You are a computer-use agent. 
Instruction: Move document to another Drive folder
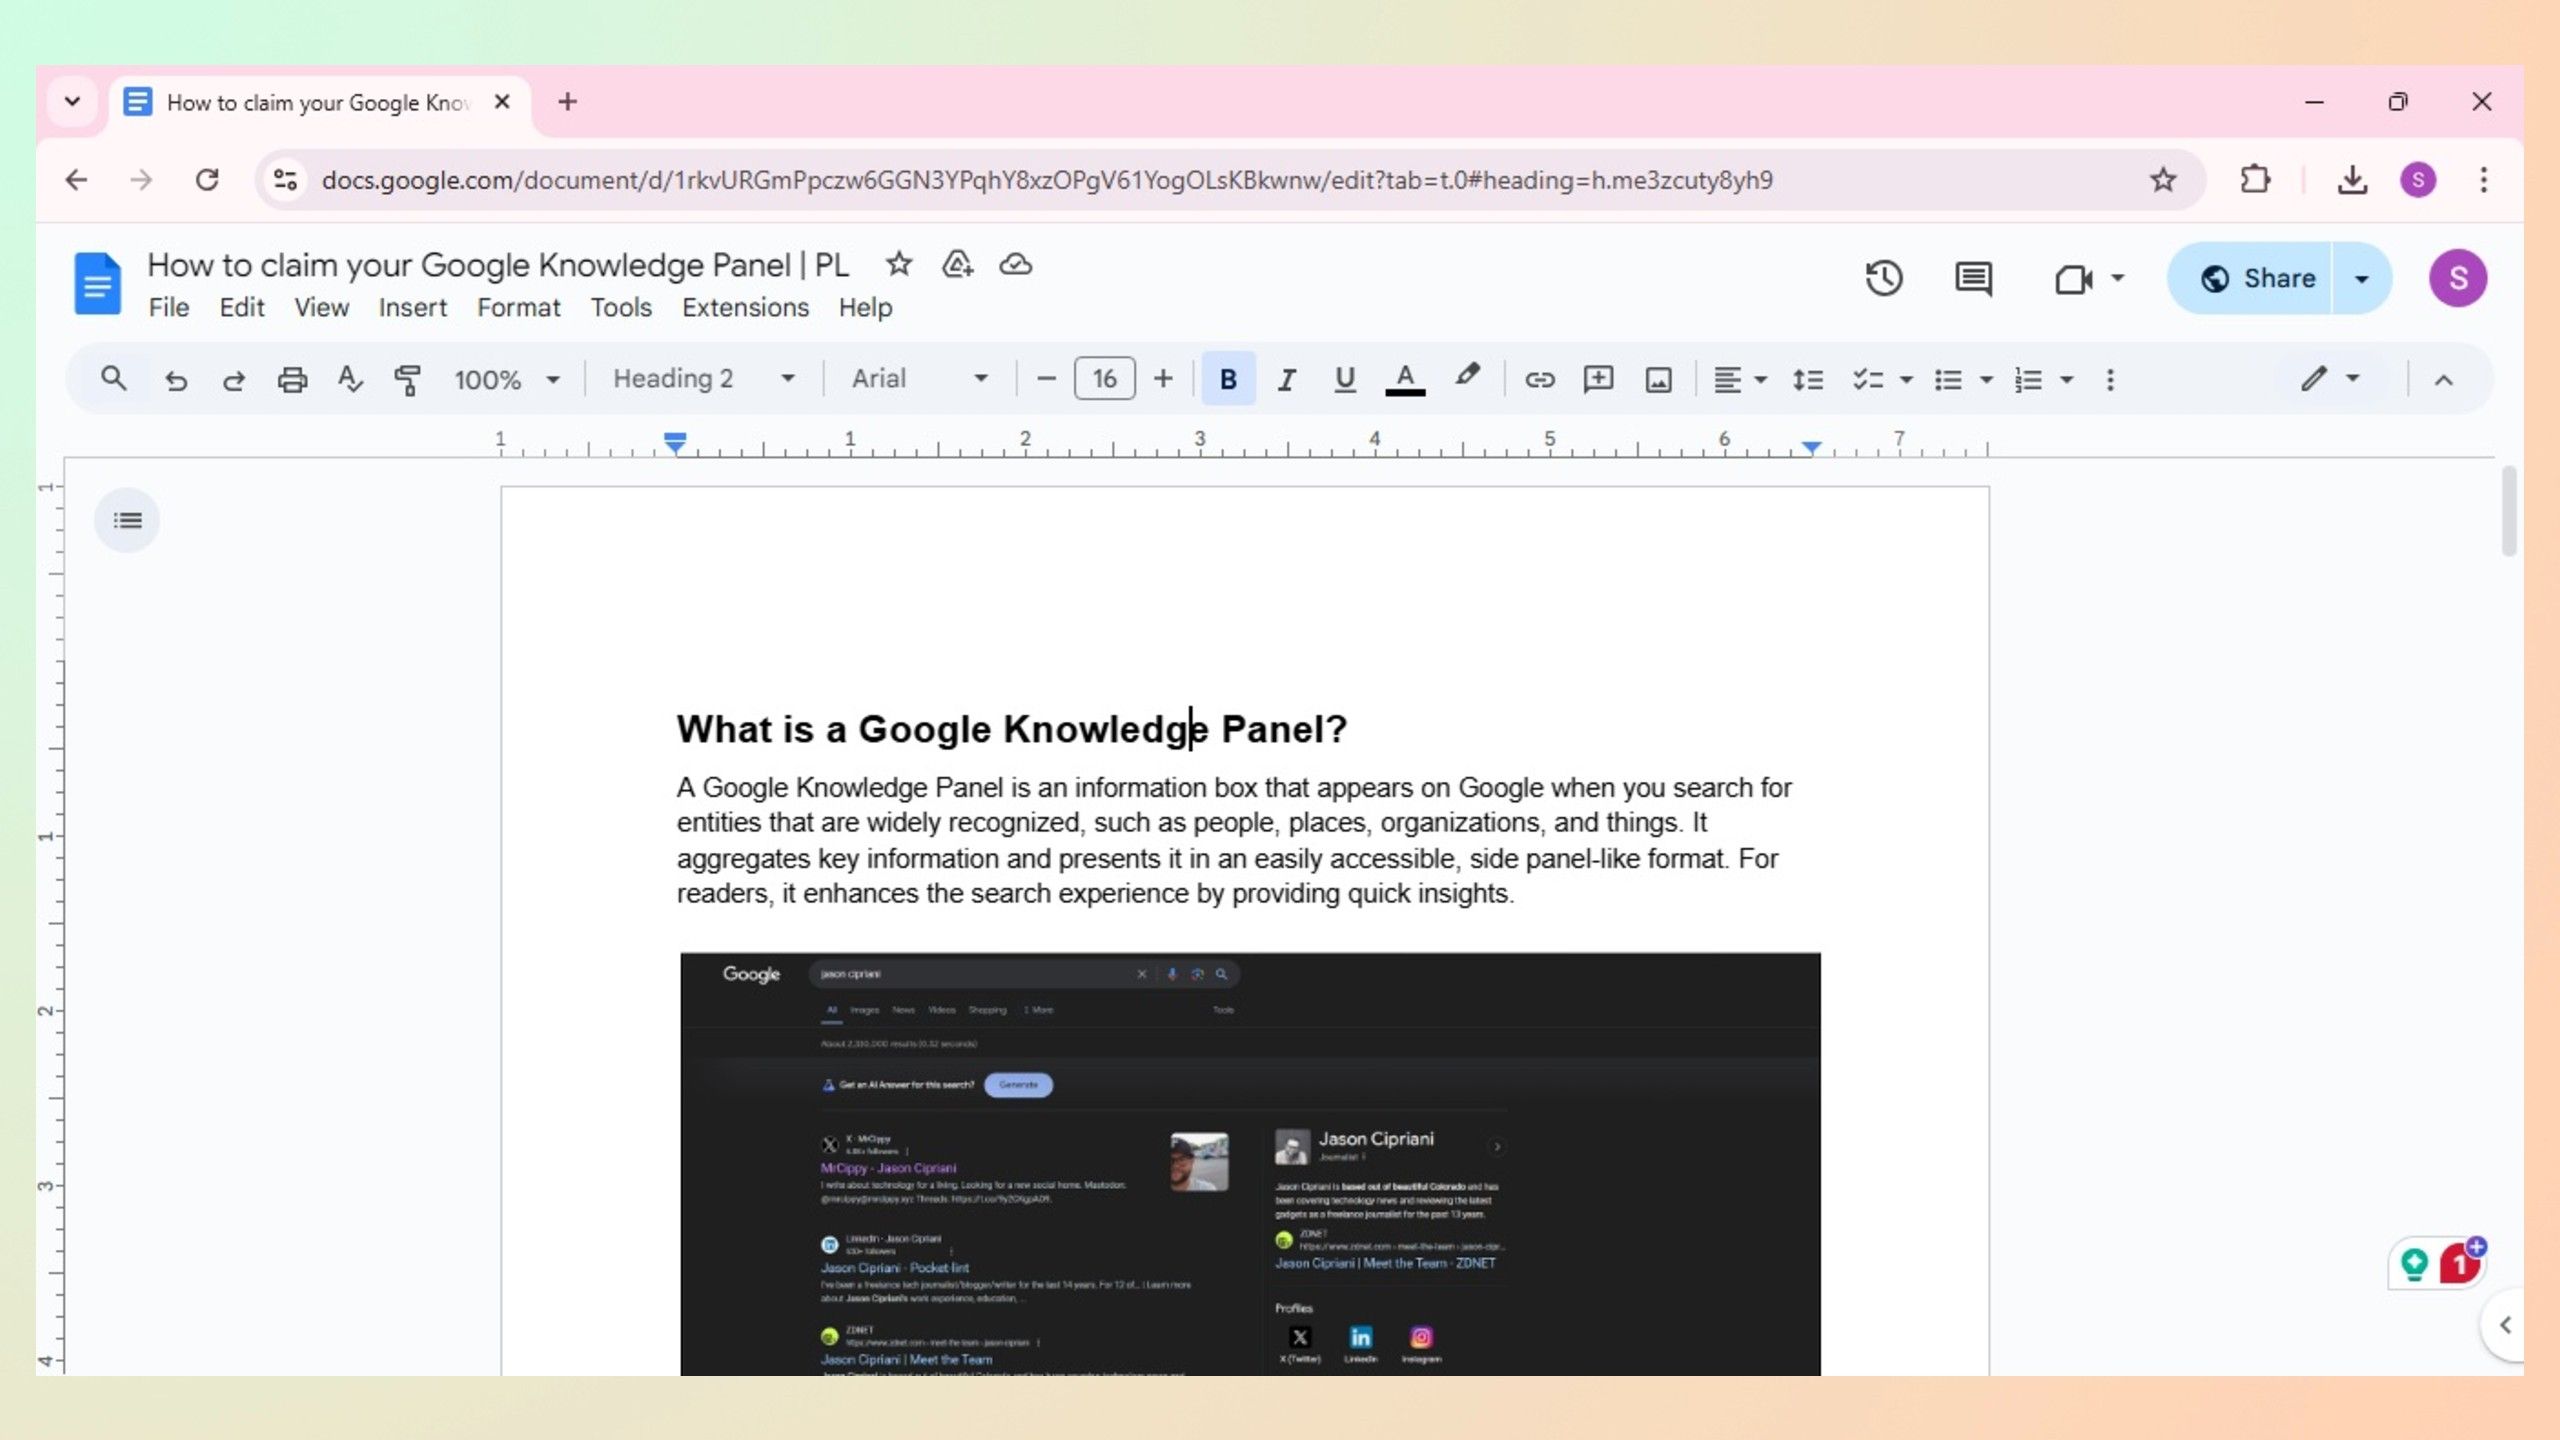click(x=957, y=264)
